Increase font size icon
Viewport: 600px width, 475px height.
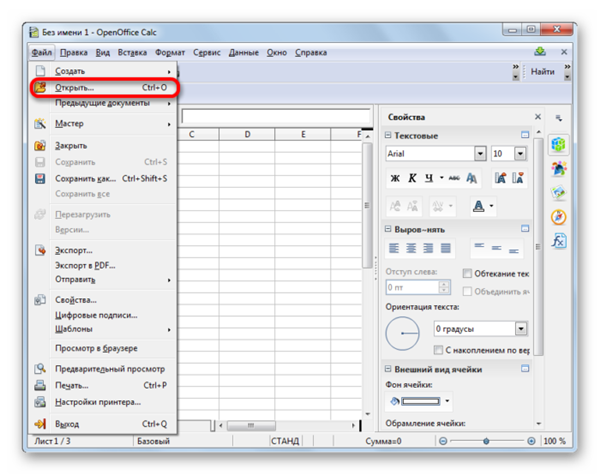click(500, 178)
